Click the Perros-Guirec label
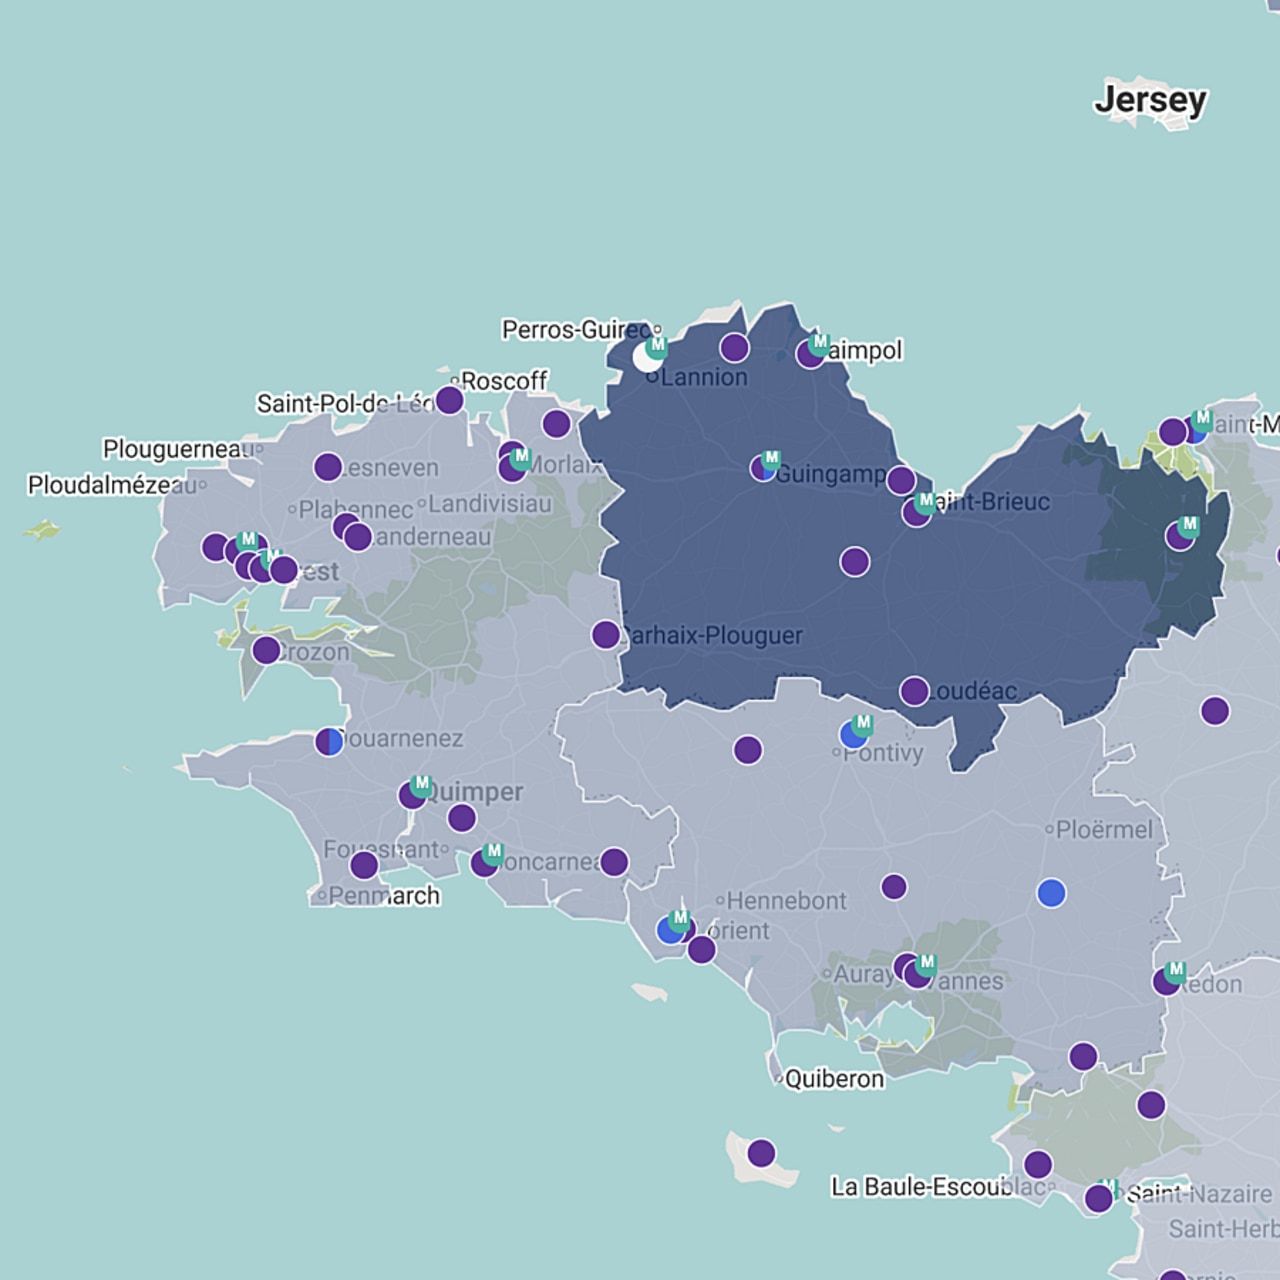The width and height of the screenshot is (1280, 1280). coord(576,330)
